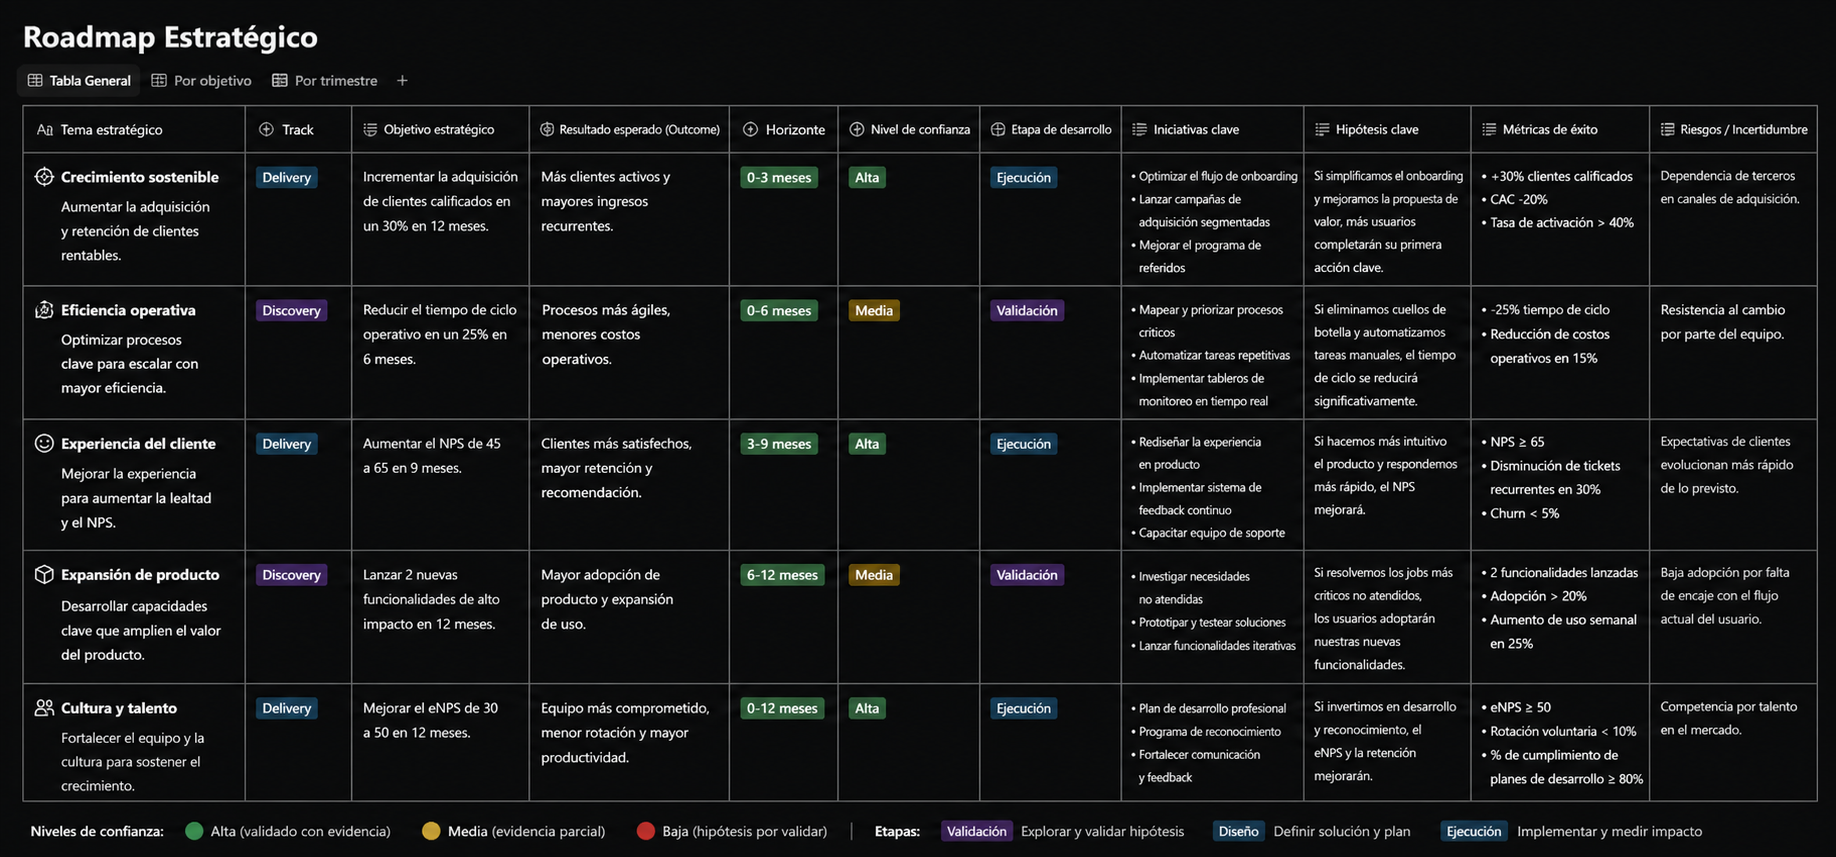
Task: Switch to the Tabla General tab
Action: click(79, 81)
